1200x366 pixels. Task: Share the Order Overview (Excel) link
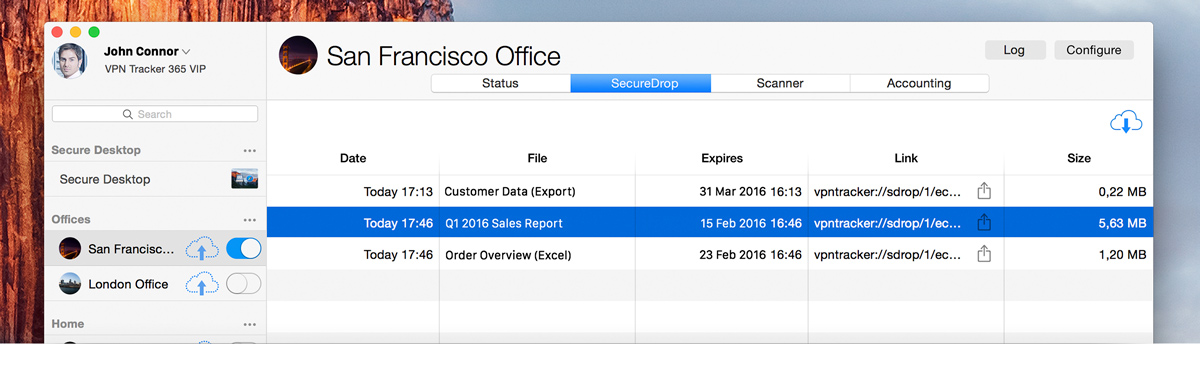[x=984, y=254]
